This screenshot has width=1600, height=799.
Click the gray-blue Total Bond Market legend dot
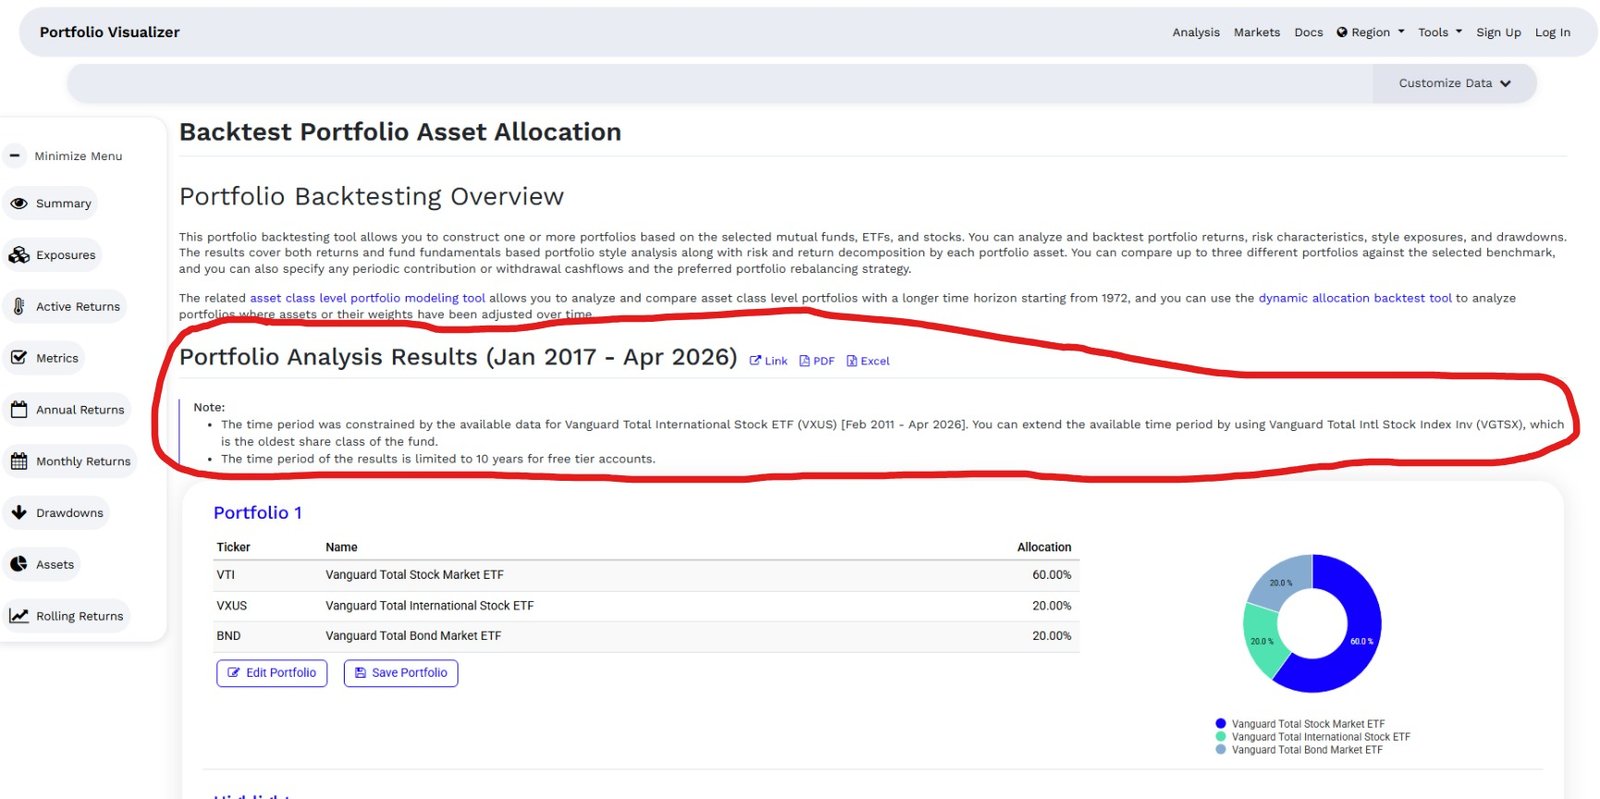(x=1220, y=749)
